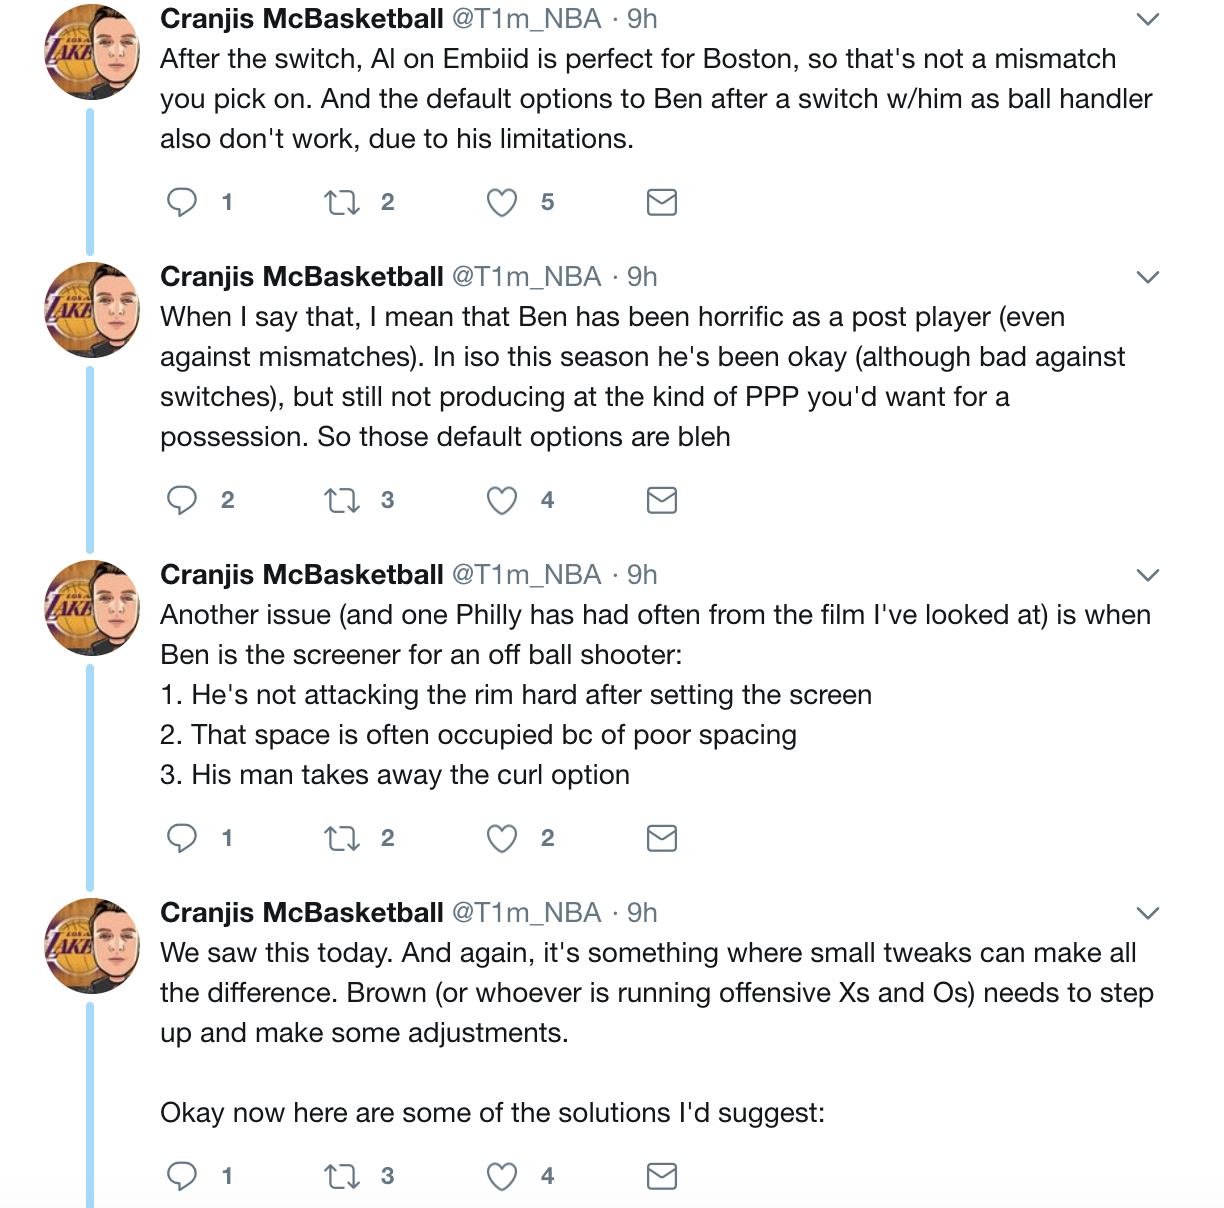Retweet the tweet about Al on Embiid
Screen dimensions: 1224x1208
[x=342, y=202]
